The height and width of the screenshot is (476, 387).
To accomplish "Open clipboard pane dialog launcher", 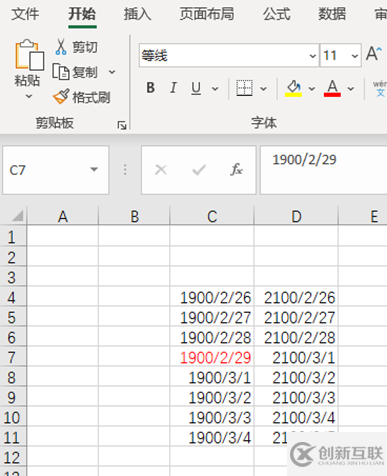I will pos(122,125).
